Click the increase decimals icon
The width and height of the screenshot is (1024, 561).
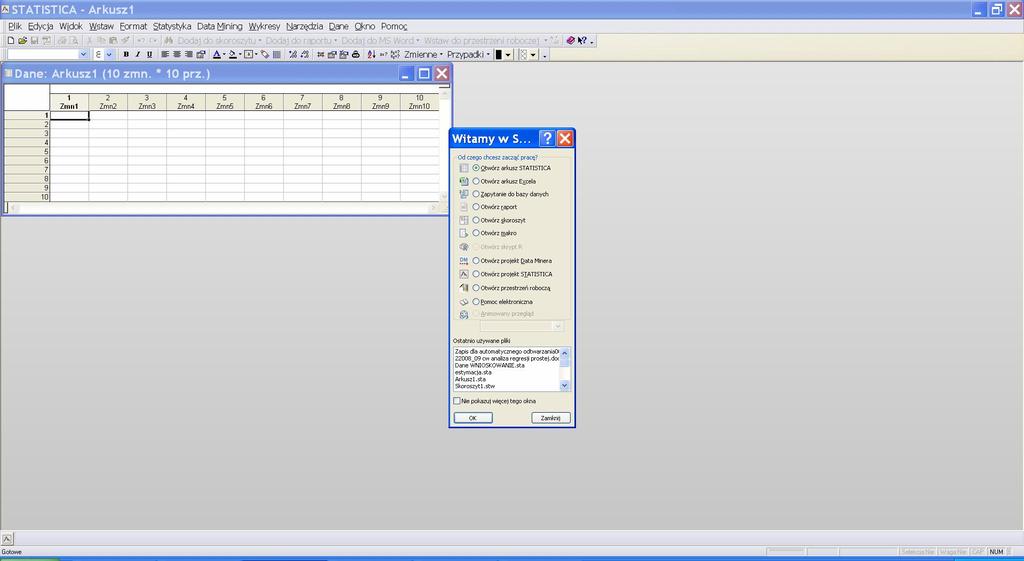[293, 55]
